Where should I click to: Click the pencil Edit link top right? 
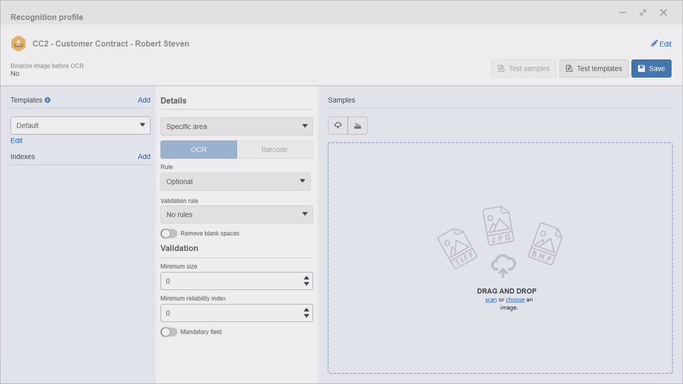tap(661, 44)
